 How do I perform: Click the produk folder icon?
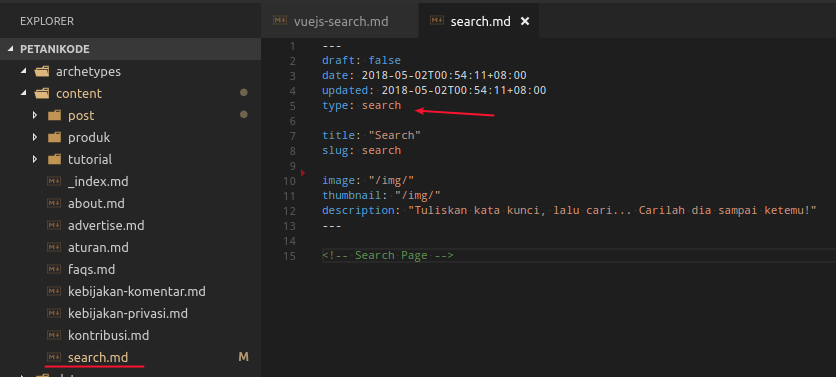(54, 138)
